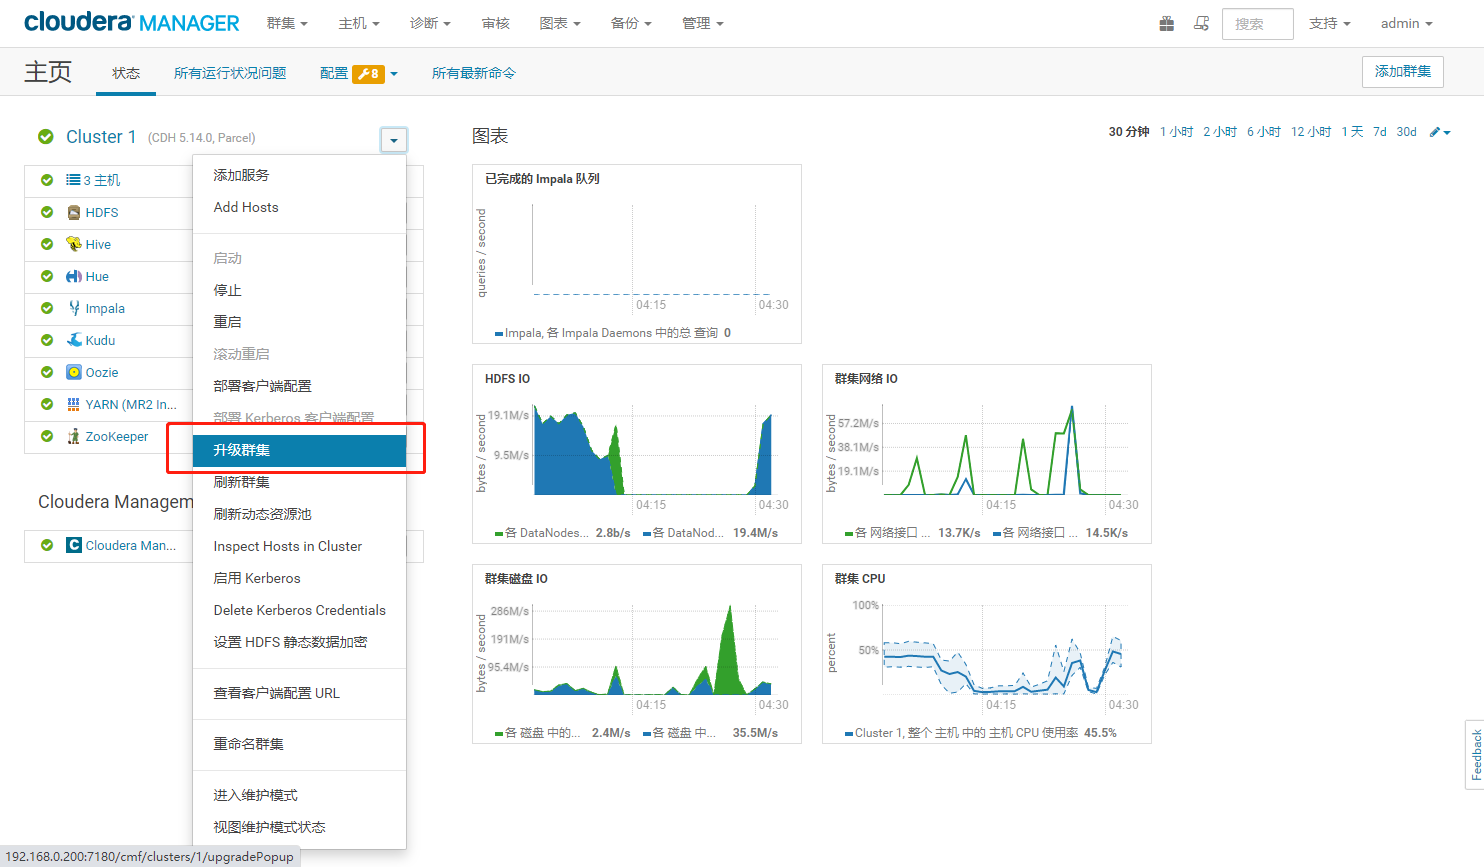Click the green status icon for HDFS
This screenshot has width=1484, height=867.
[47, 212]
